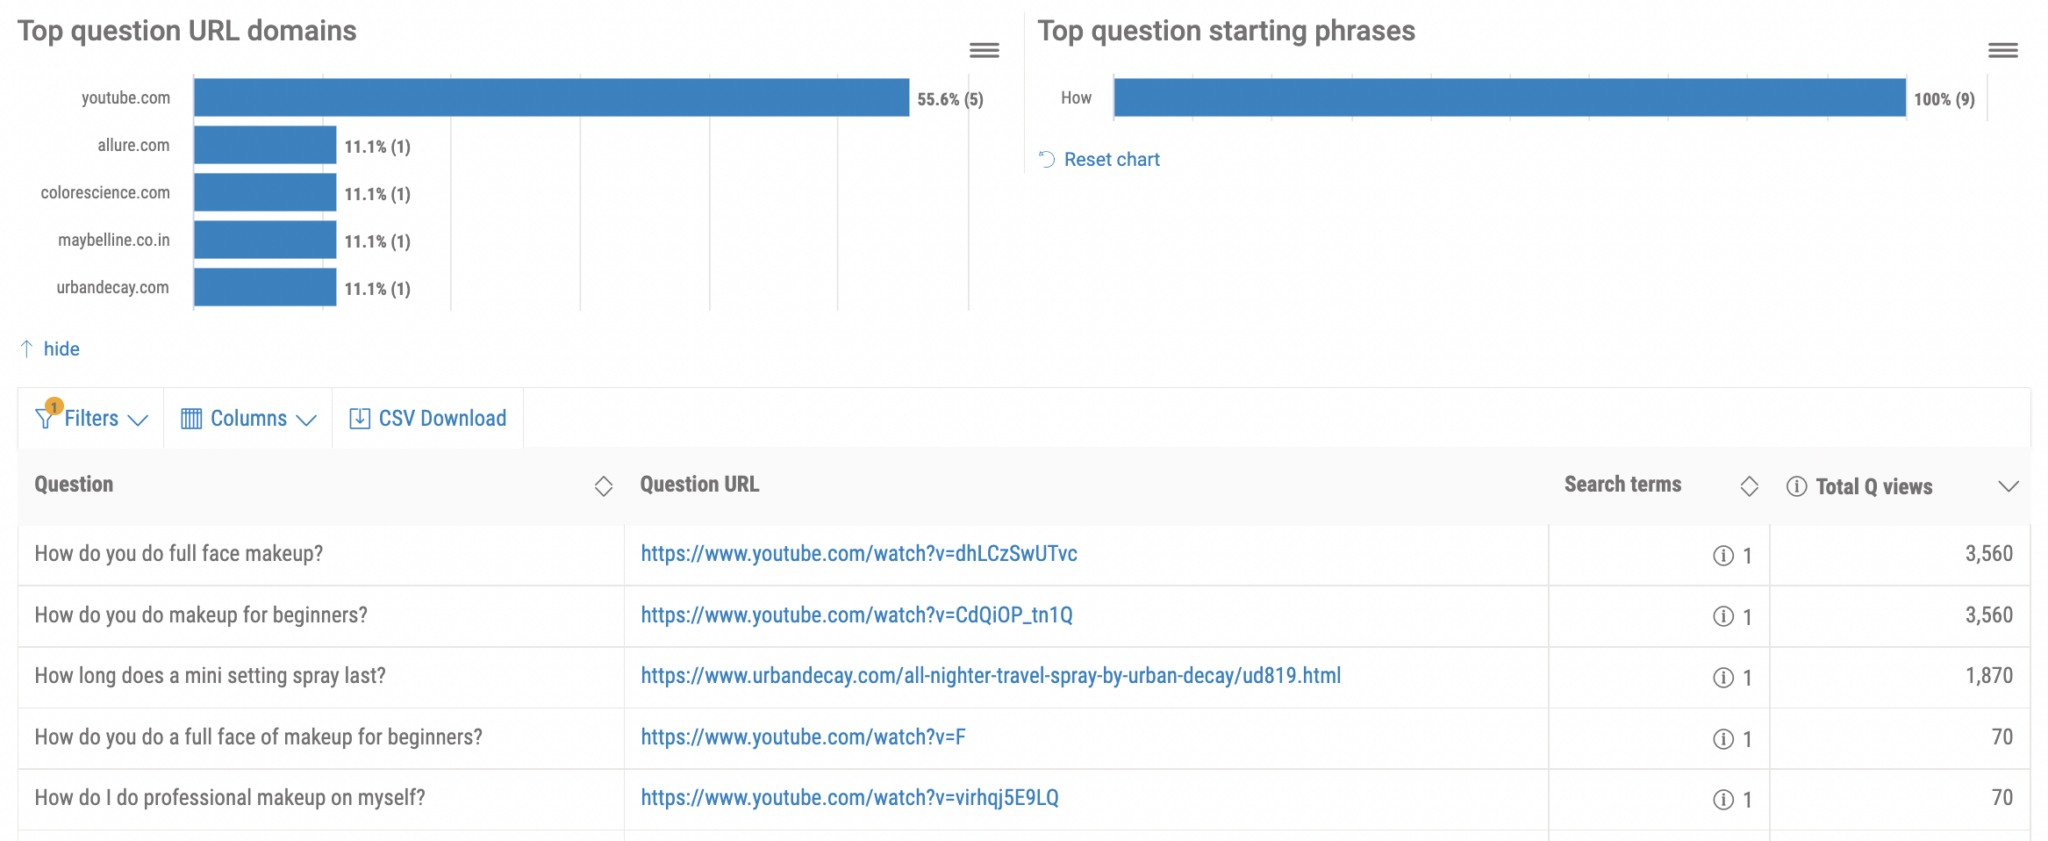Click the CSV download icon
This screenshot has height=841, width=2048.
tap(358, 418)
